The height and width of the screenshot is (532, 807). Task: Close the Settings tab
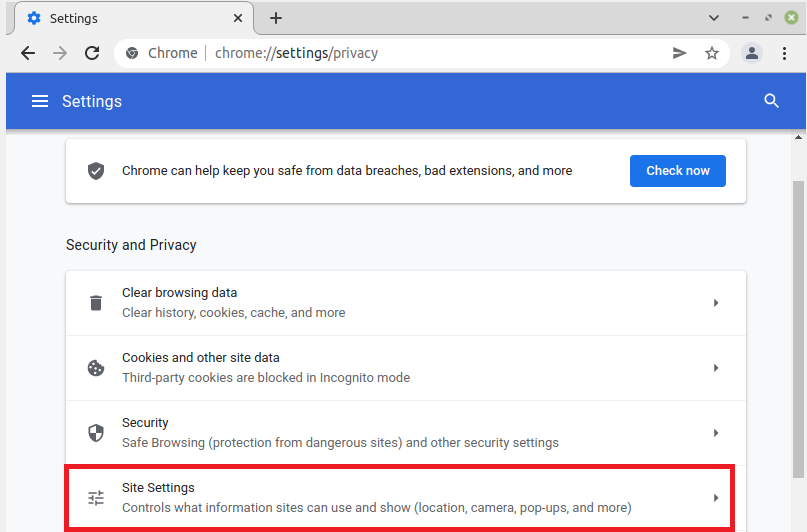[238, 18]
